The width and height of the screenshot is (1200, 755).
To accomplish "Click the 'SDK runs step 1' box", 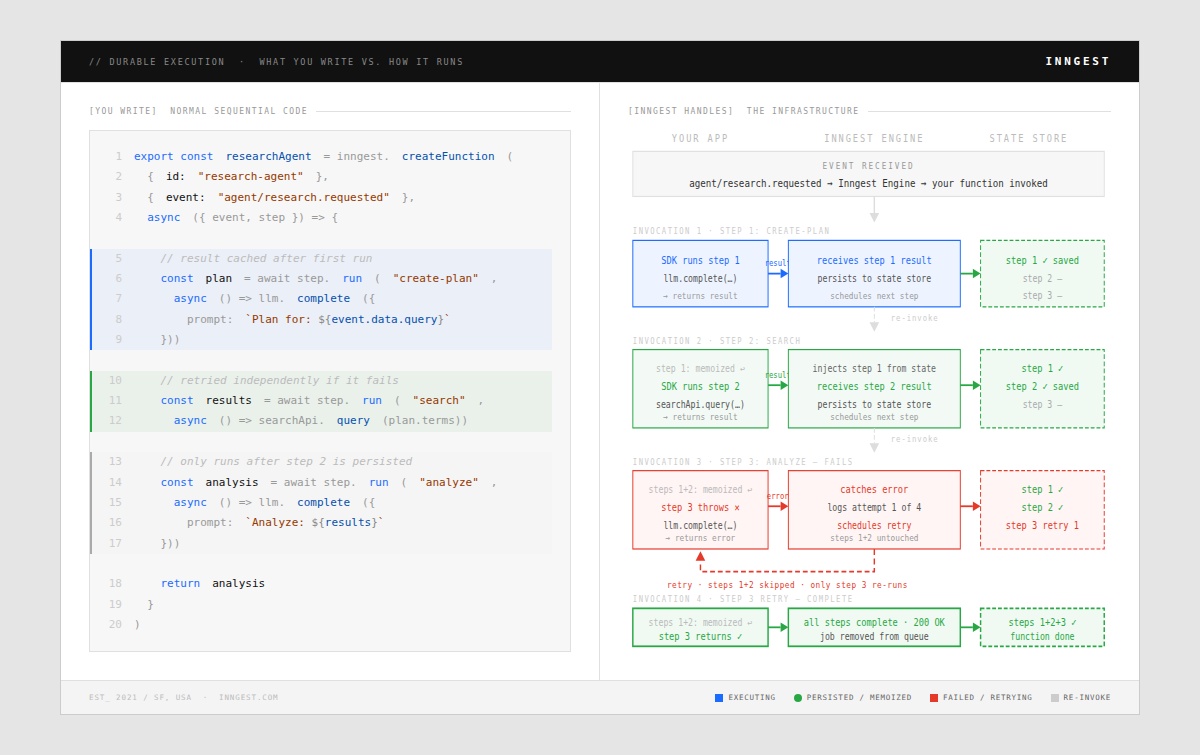I will click(700, 273).
